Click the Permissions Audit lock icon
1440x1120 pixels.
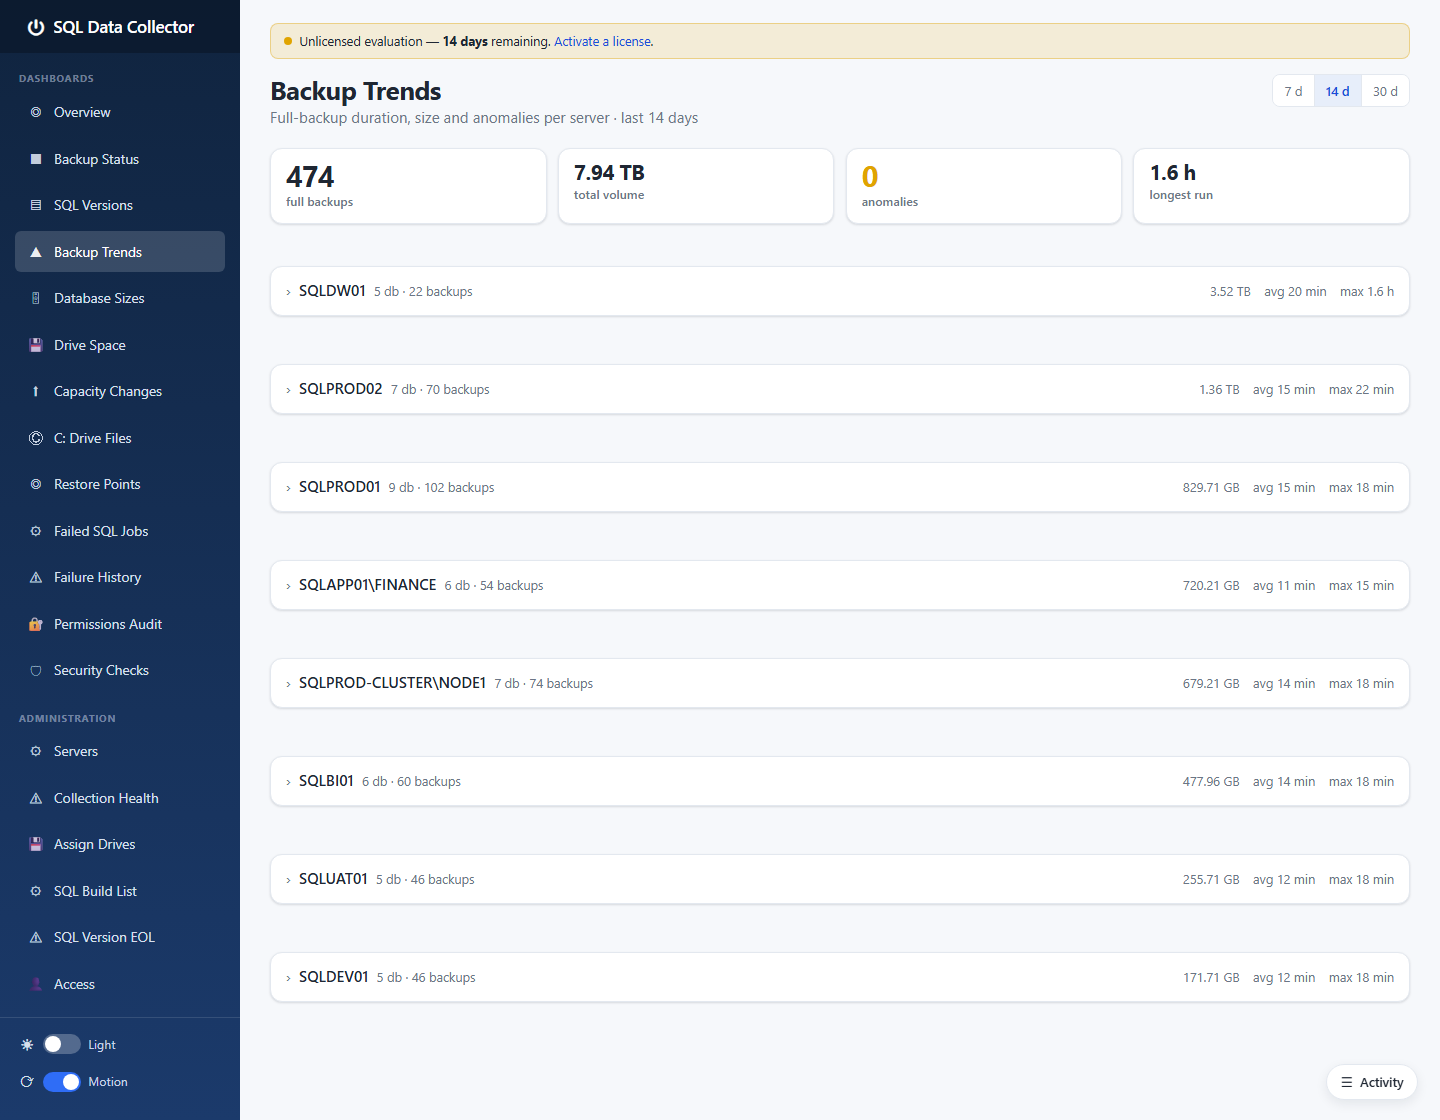[36, 624]
